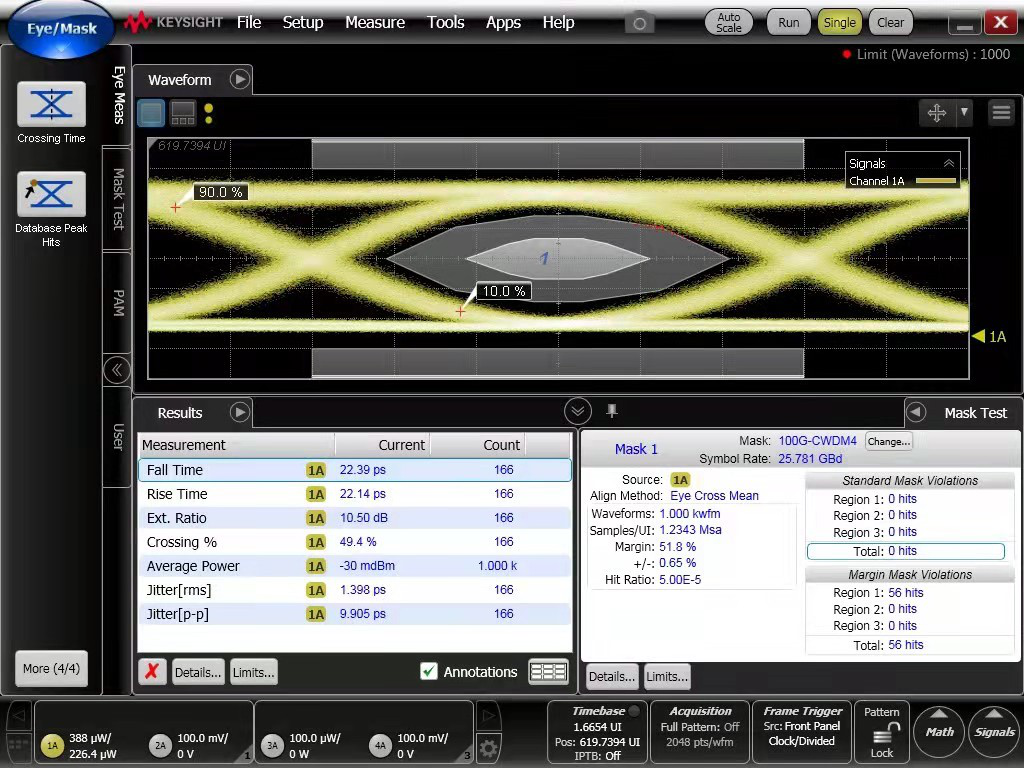This screenshot has width=1024, height=768.
Task: Switch to the PAM side tab
Action: click(117, 302)
